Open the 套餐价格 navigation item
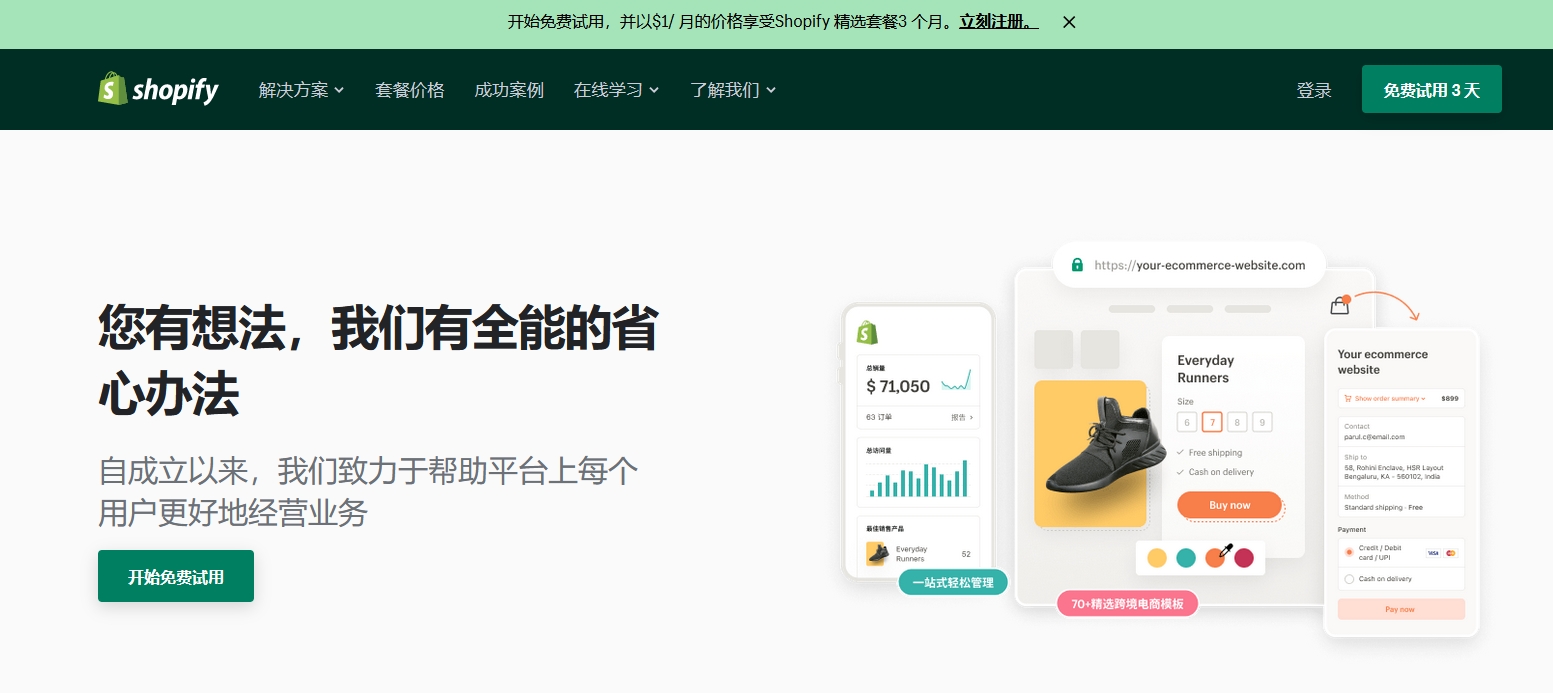The width and height of the screenshot is (1553, 693). (410, 90)
